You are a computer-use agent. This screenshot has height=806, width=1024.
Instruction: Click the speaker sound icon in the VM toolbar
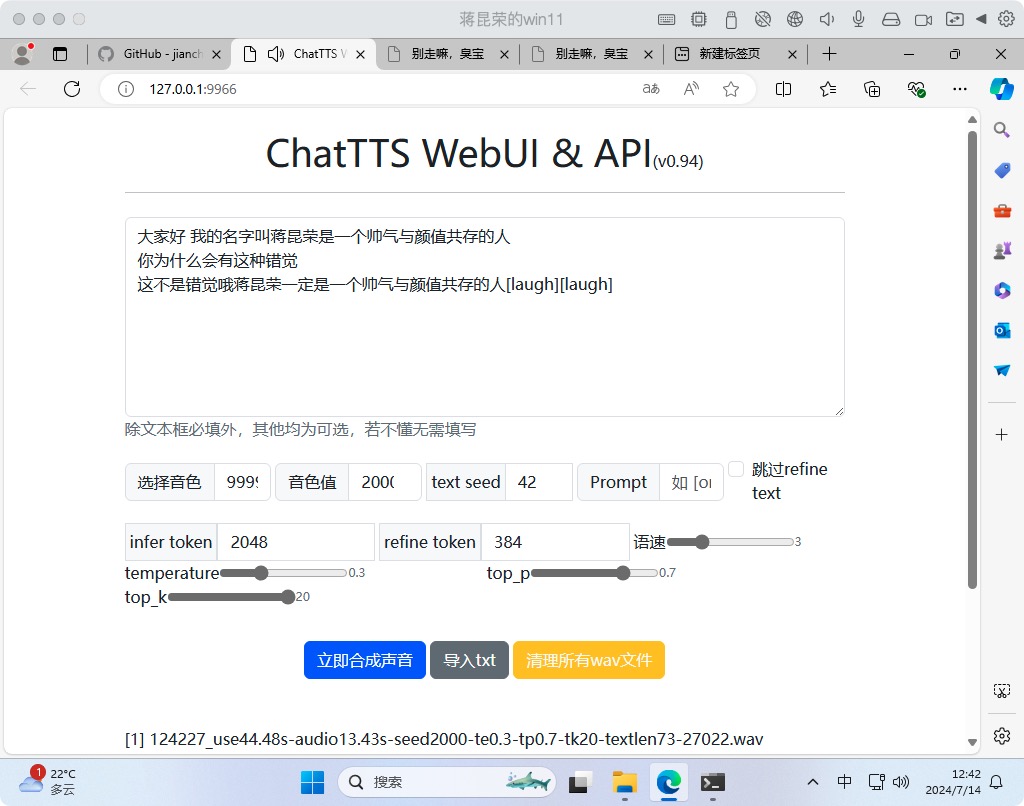click(827, 20)
